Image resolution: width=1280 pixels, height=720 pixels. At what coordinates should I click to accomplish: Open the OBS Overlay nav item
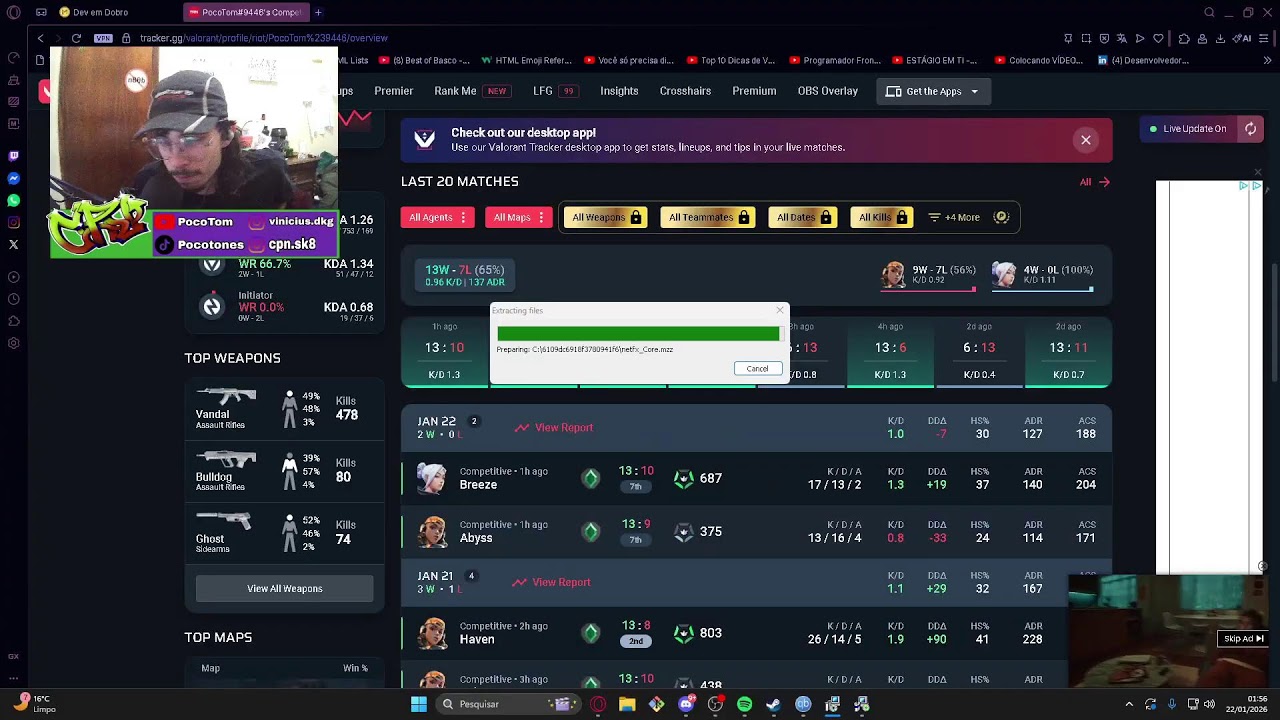click(x=828, y=91)
